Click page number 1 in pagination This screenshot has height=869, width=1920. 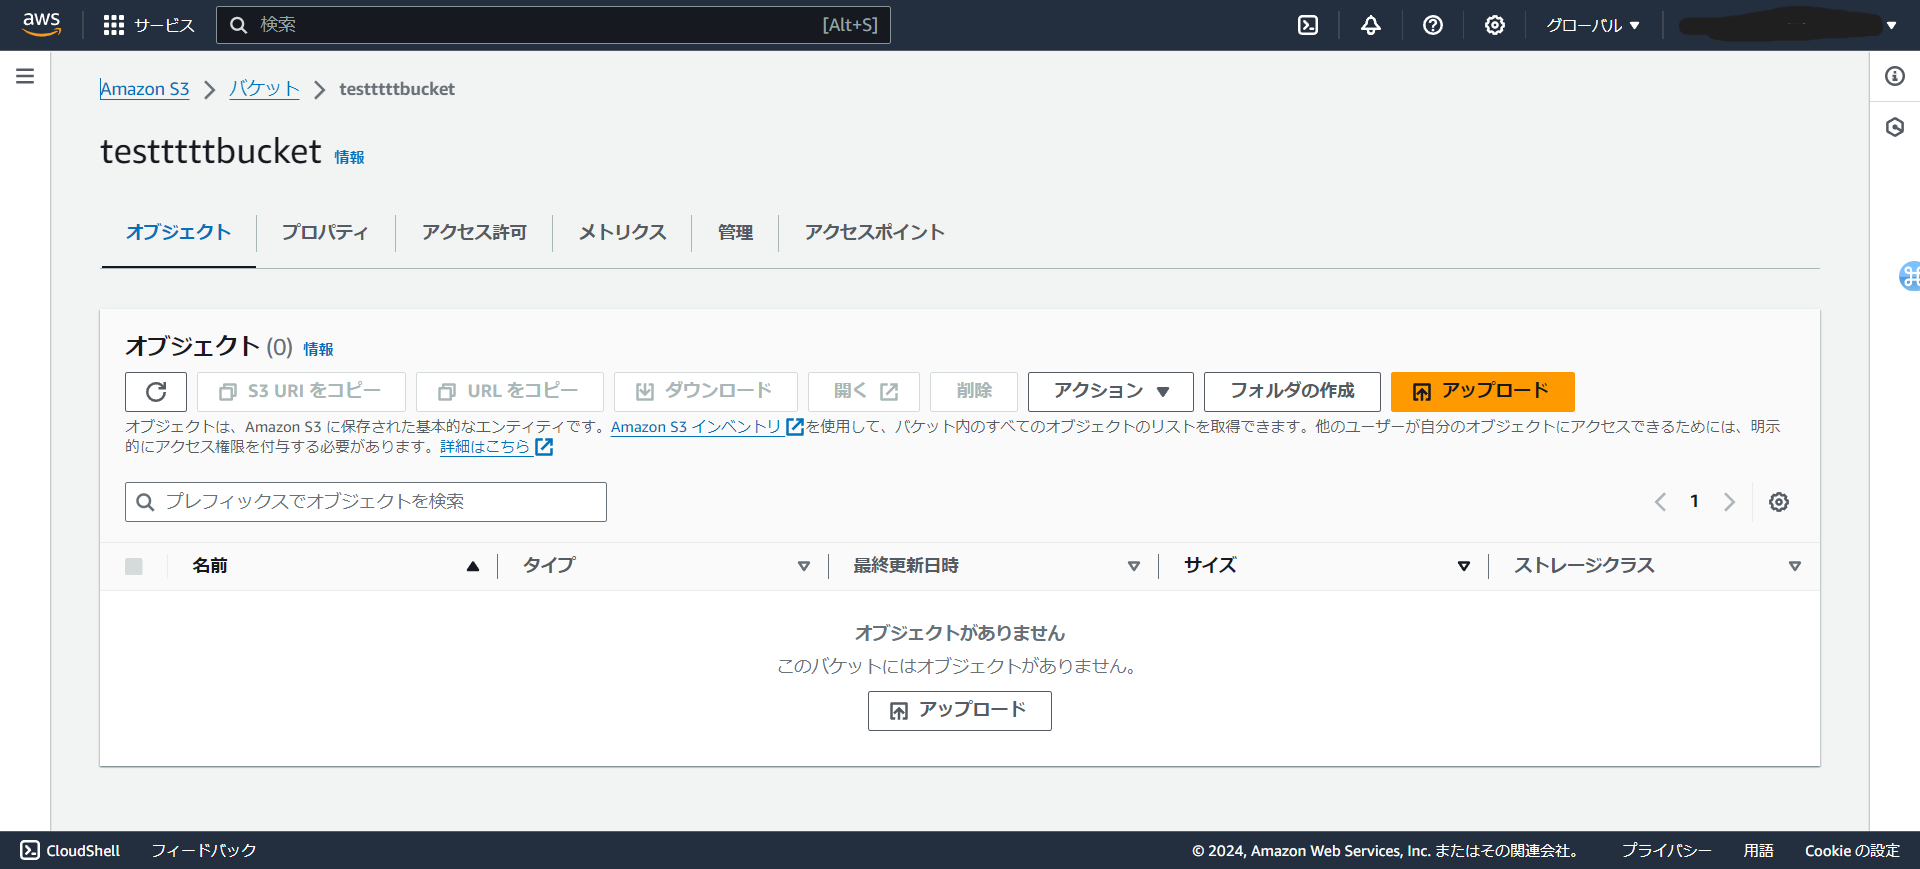pyautogui.click(x=1694, y=502)
